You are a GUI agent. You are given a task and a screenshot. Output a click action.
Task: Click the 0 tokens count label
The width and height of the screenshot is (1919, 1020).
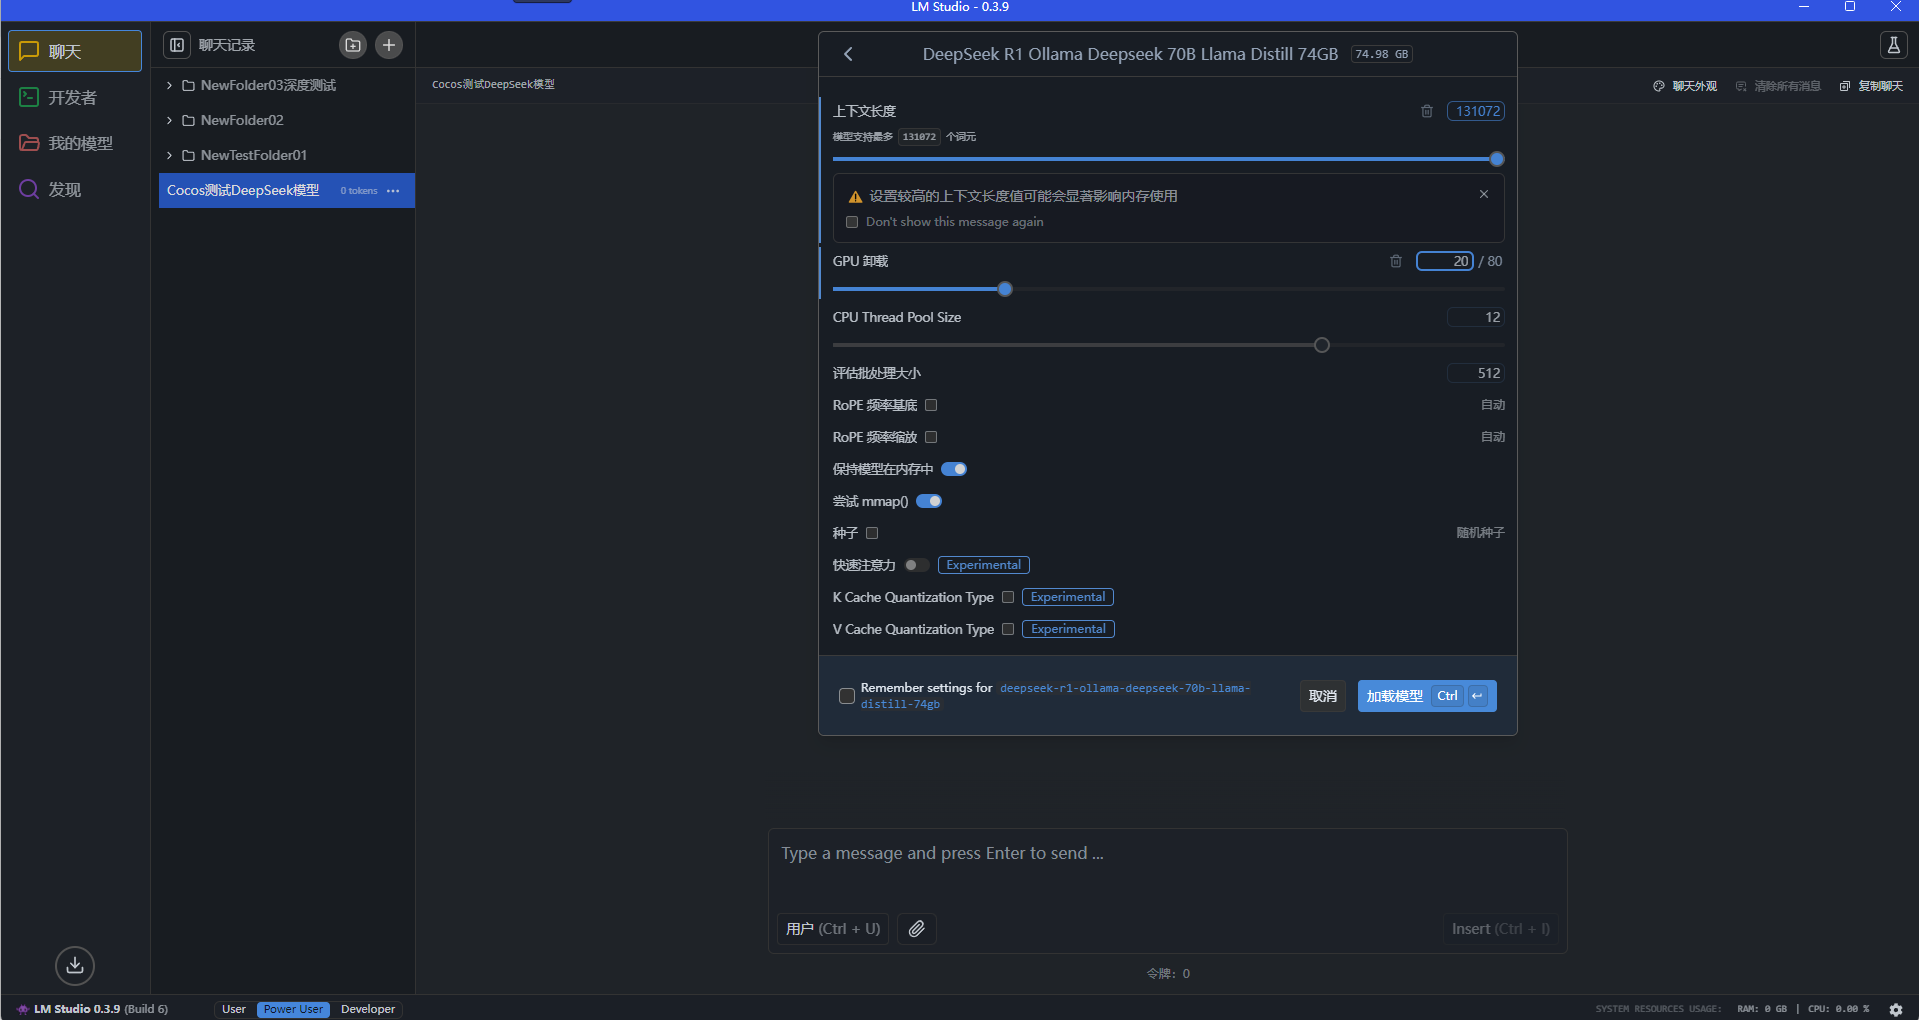point(359,191)
